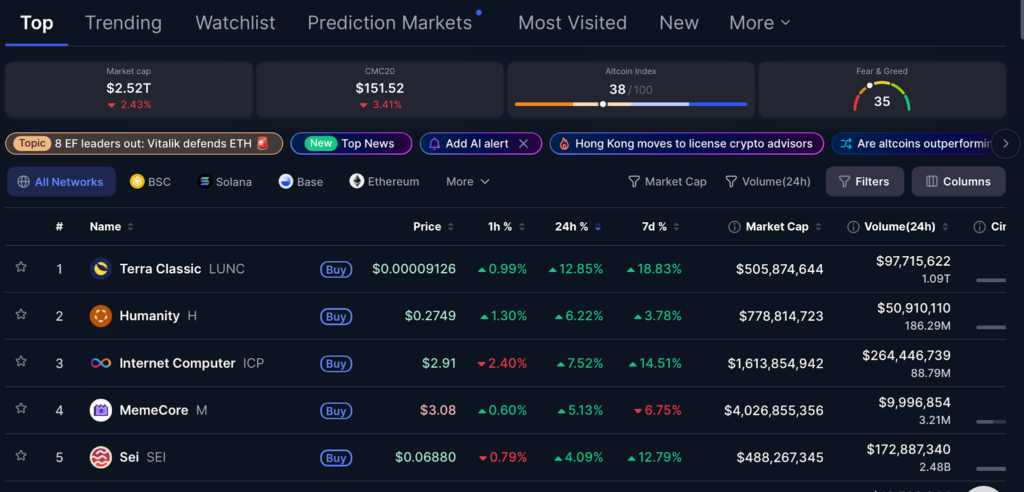Switch to the Trending tab

click(x=123, y=23)
